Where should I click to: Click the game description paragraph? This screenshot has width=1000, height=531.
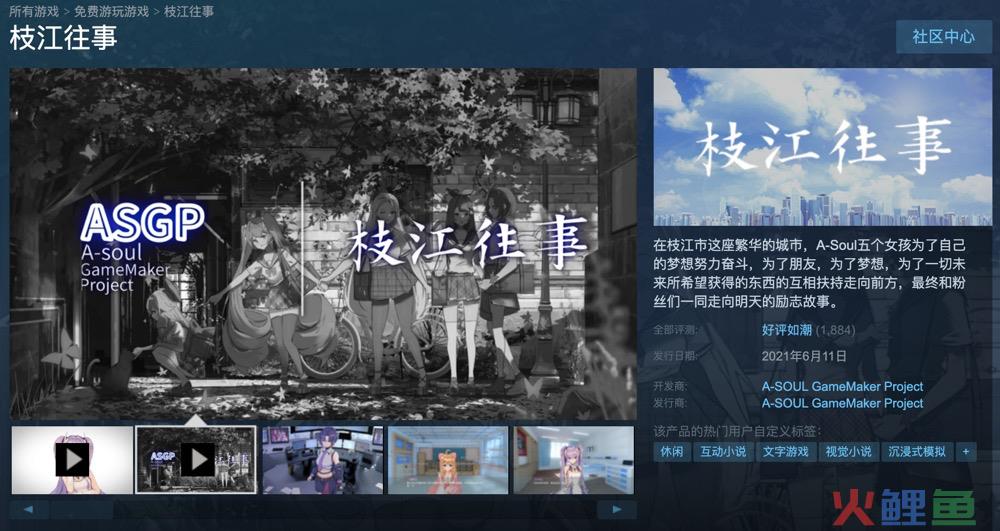coord(810,273)
